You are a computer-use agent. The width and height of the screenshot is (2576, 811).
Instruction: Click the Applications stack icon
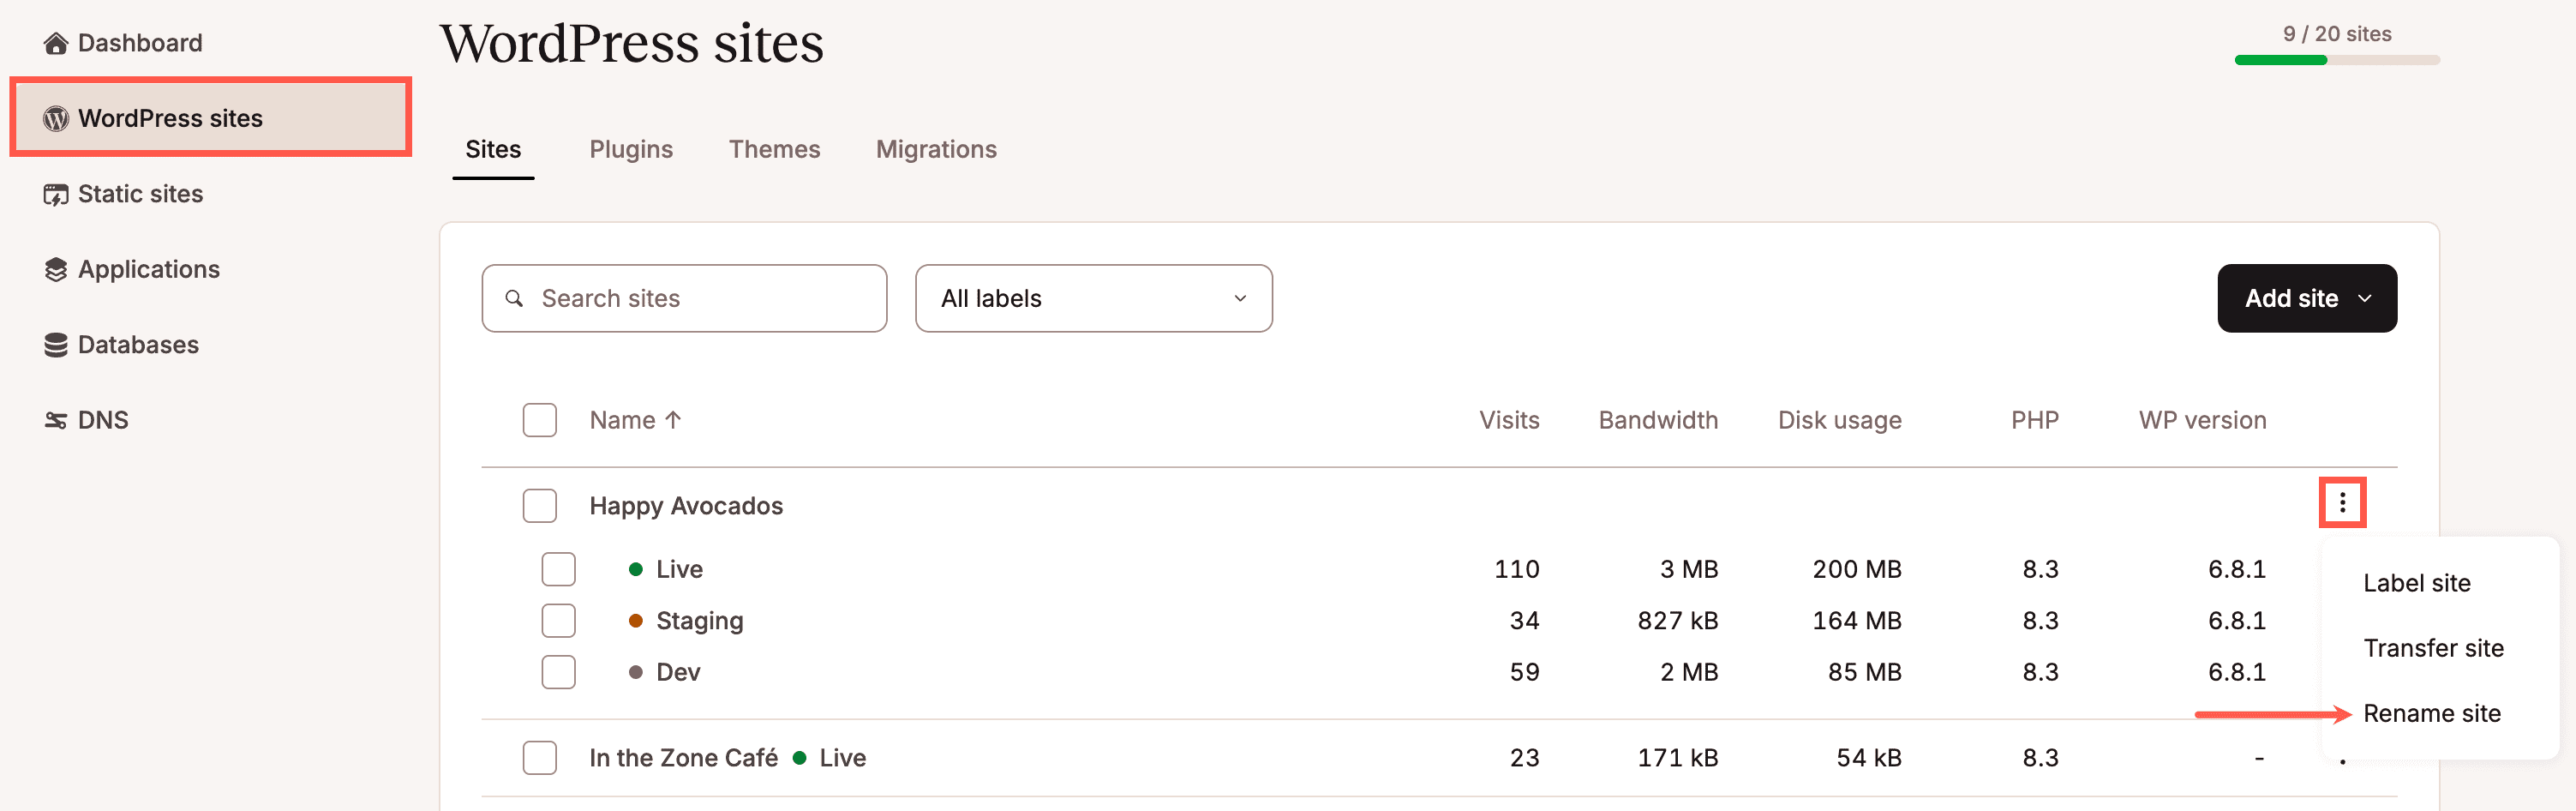pyautogui.click(x=56, y=270)
